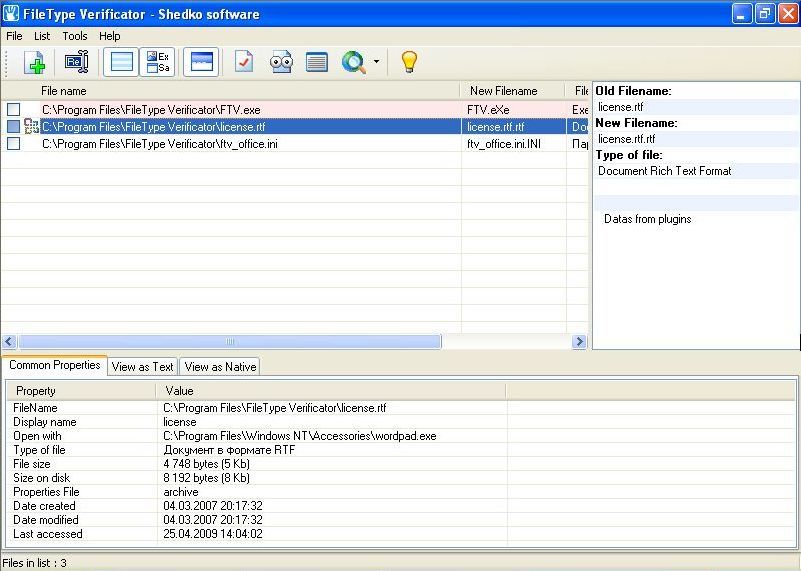Click the New Filename column header
Screen dimensions: 801x571
[512, 91]
